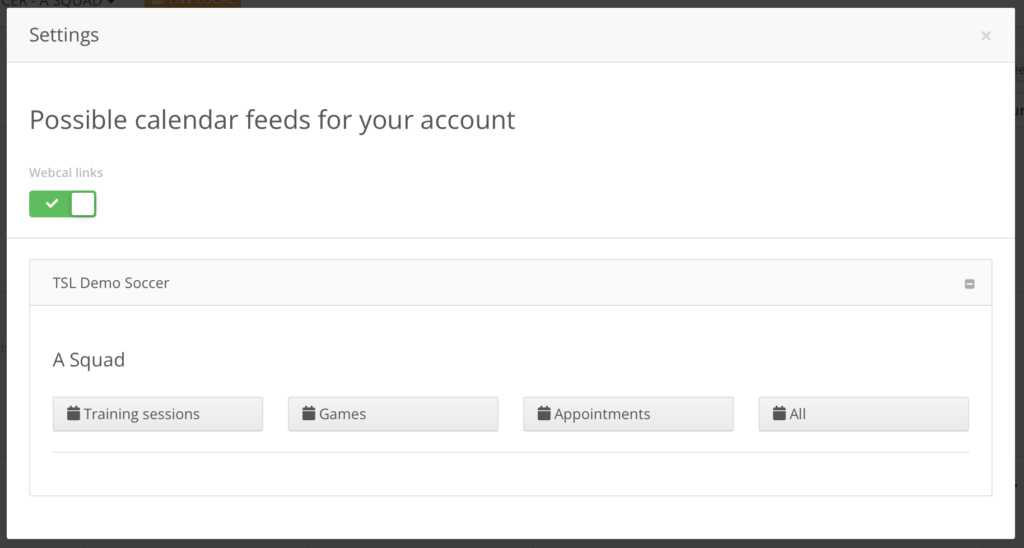Click calendar icon on the All button

pyautogui.click(x=779, y=413)
